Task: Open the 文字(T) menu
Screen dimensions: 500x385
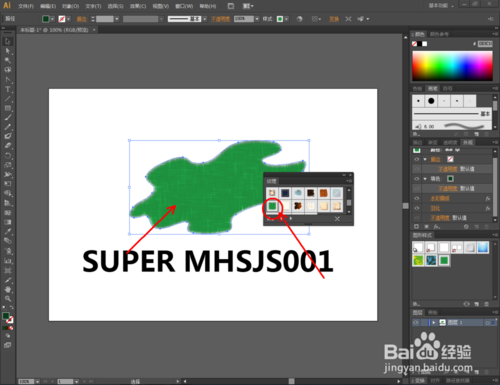Action: click(93, 6)
